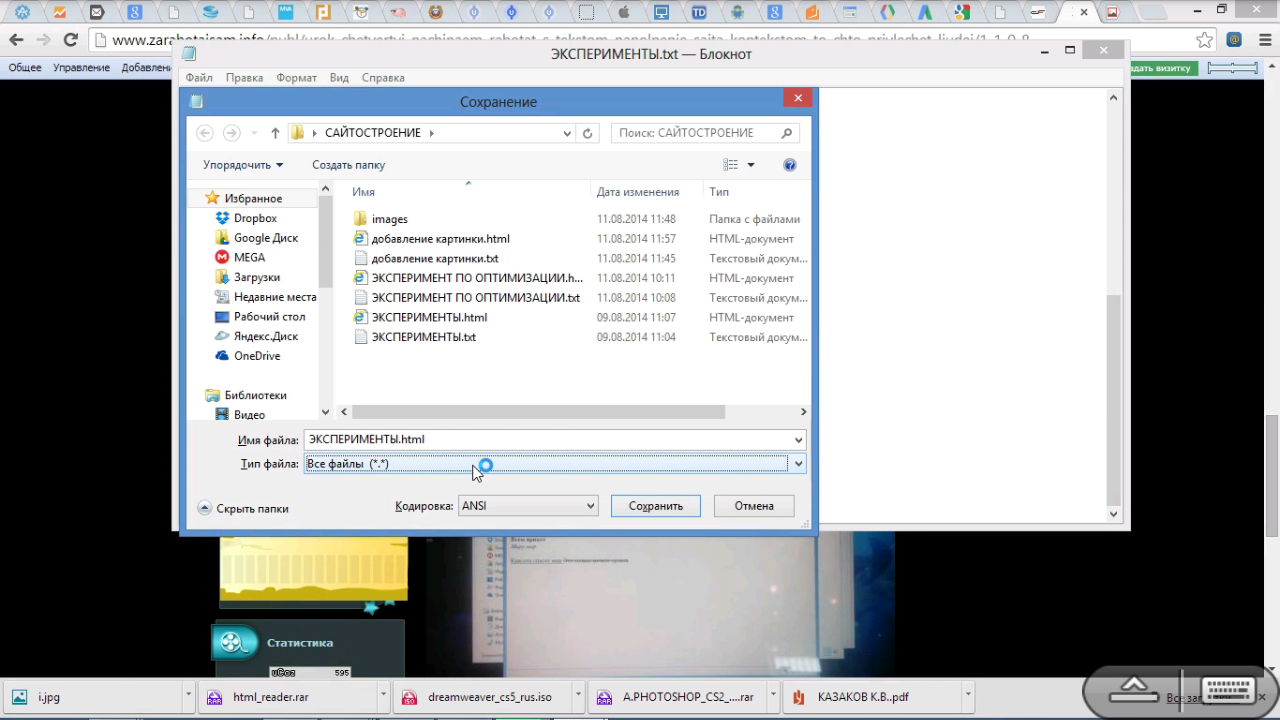Screen dimensions: 1280x720
Task: Click Сохранить button
Action: (656, 506)
